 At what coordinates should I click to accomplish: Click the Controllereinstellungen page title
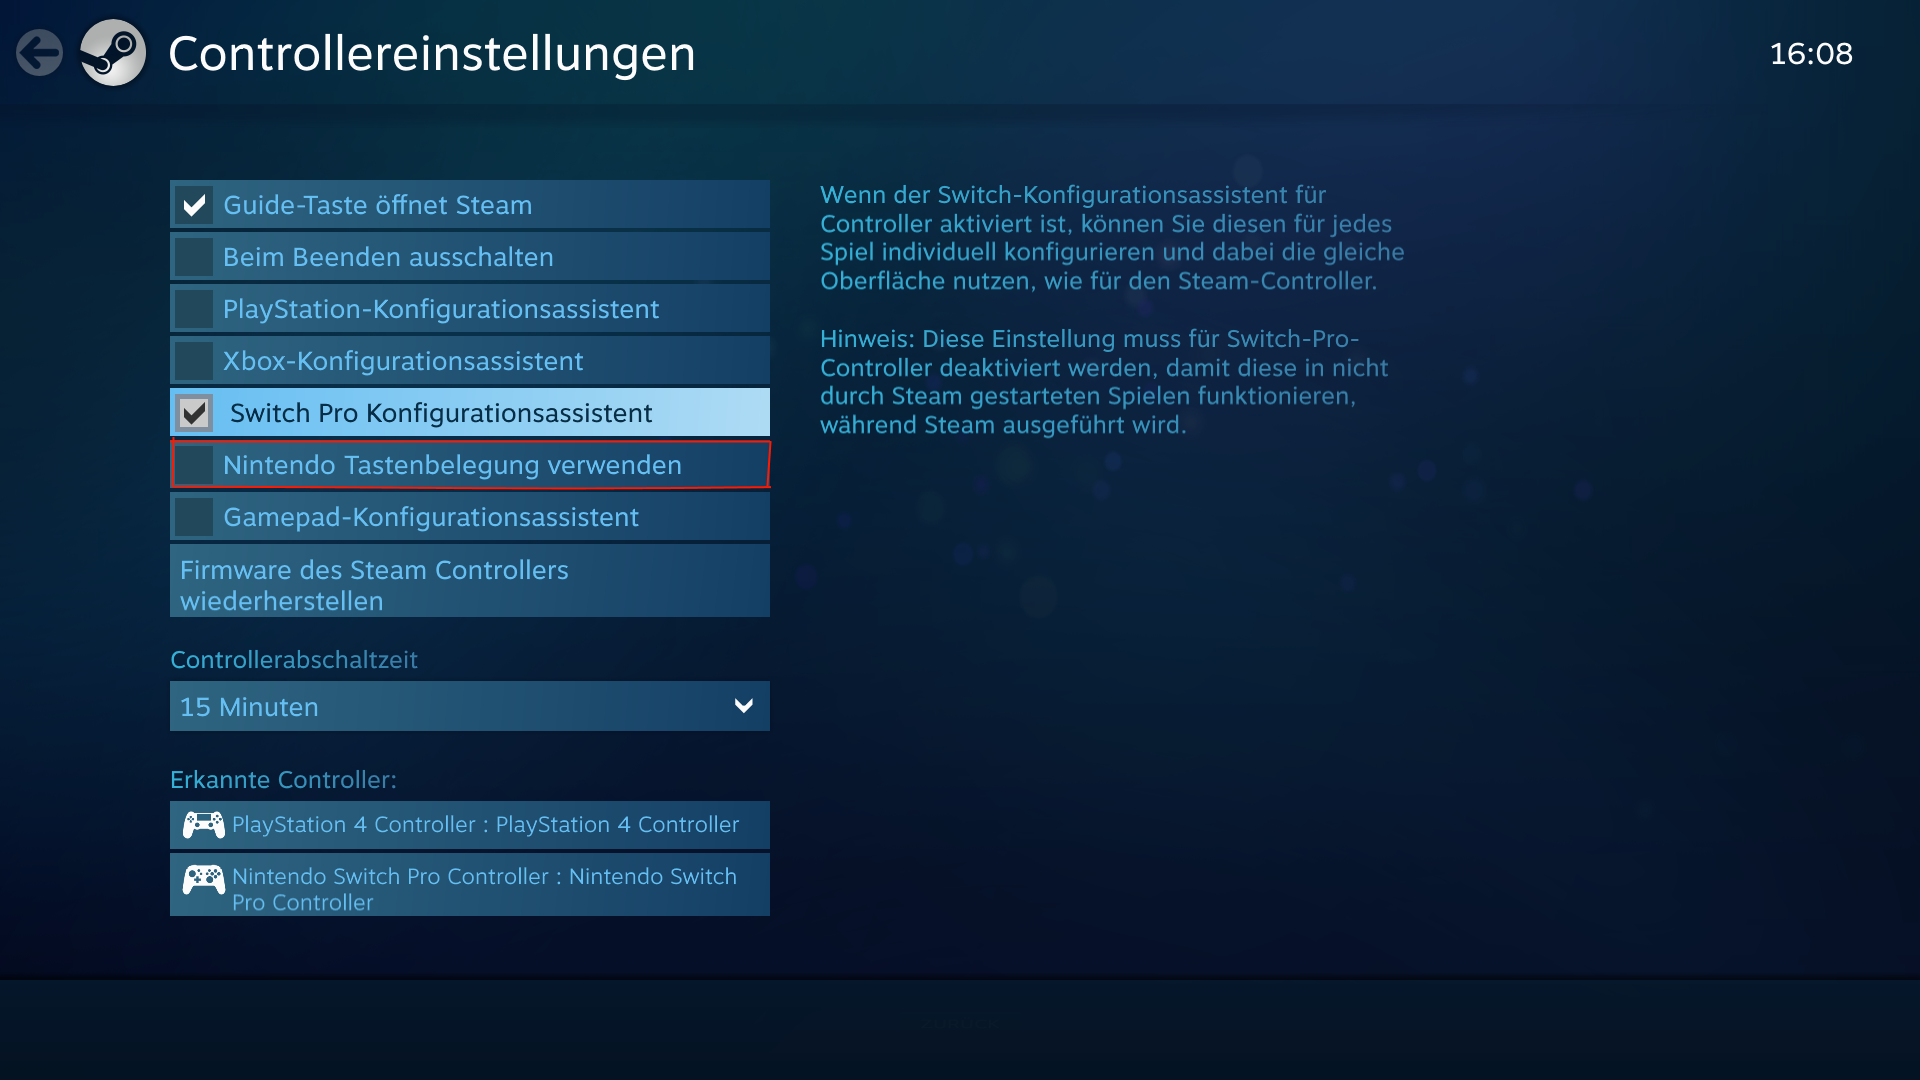coord(432,54)
